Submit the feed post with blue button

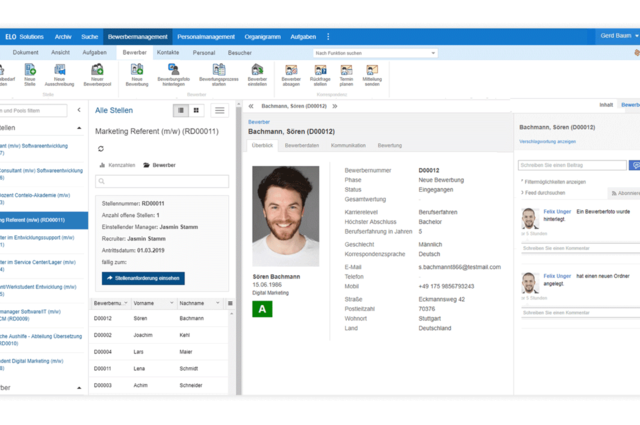635,165
